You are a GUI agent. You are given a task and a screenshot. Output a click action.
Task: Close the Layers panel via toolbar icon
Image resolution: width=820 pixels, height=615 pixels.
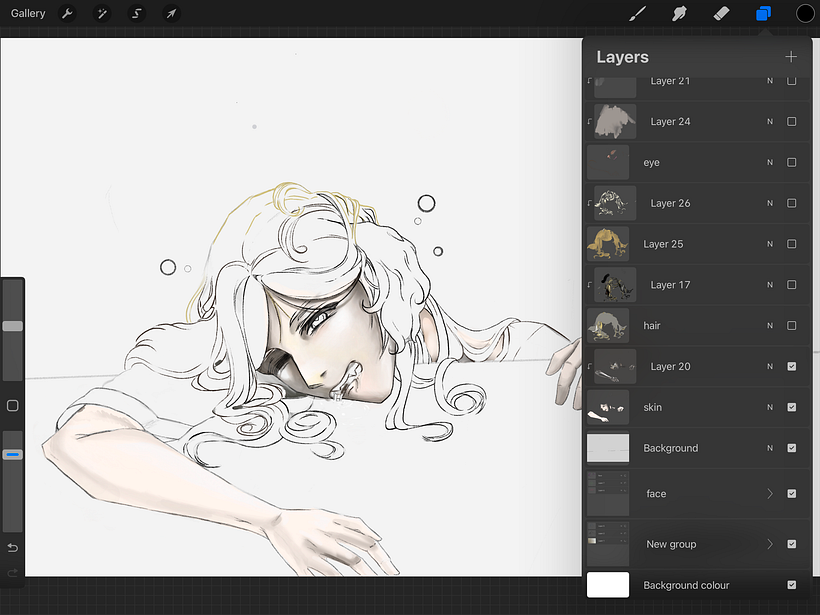point(764,14)
